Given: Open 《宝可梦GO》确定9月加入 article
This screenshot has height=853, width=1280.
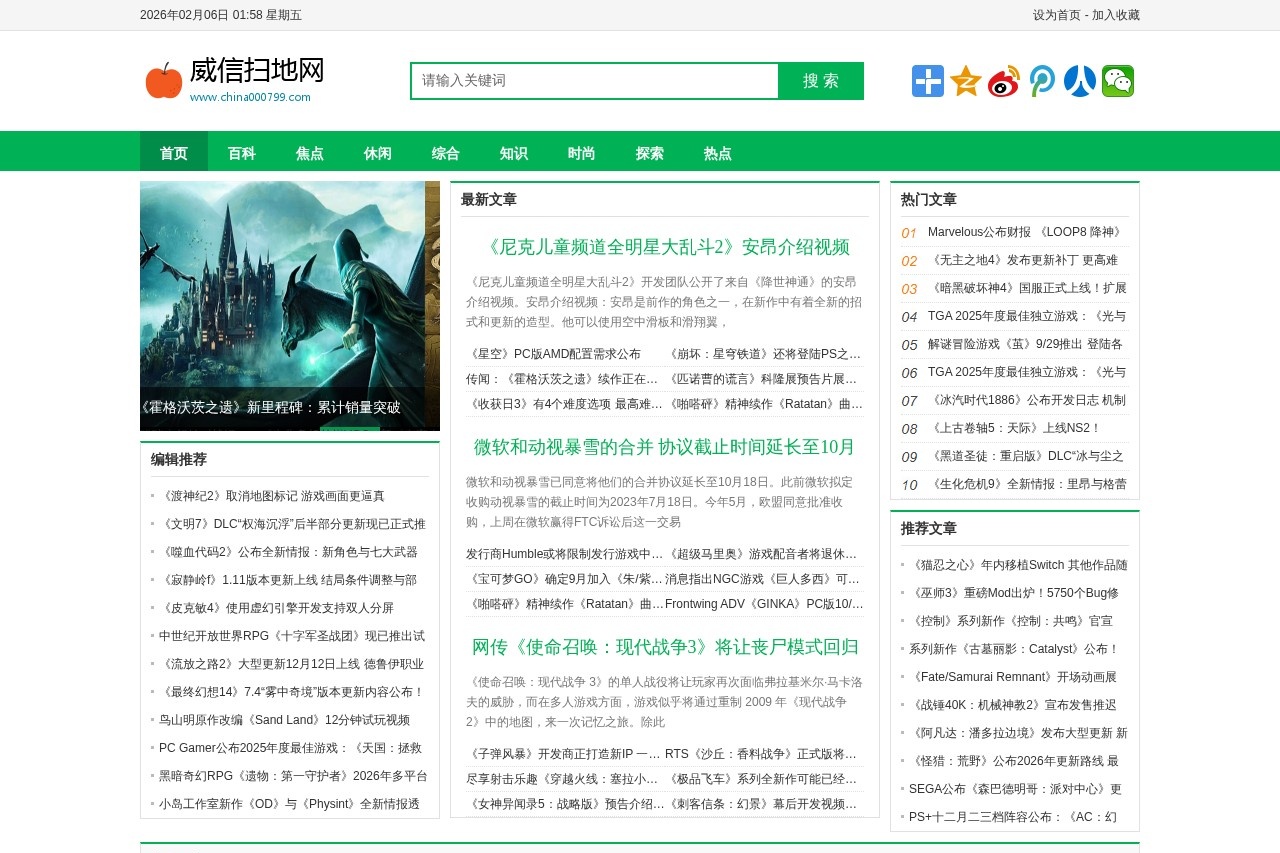Looking at the screenshot, I should tap(565, 579).
